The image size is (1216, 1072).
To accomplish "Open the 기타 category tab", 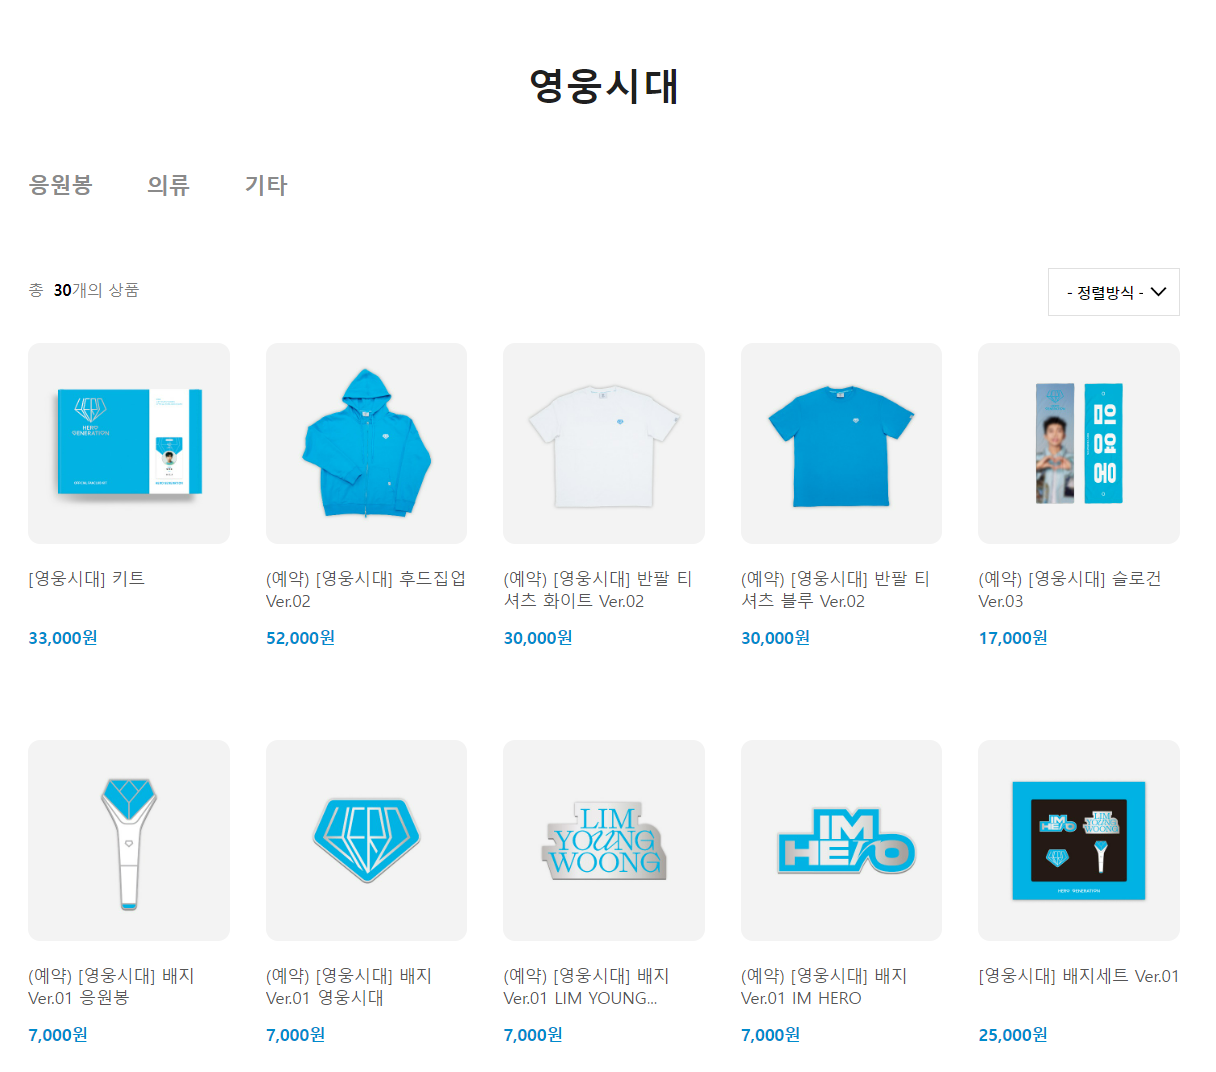I will point(266,185).
